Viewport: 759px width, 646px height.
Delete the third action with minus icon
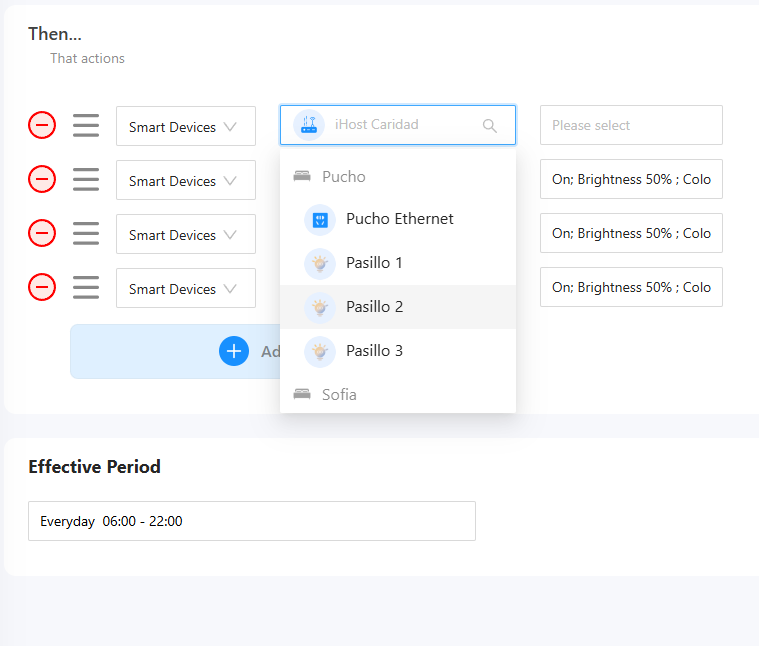[42, 233]
